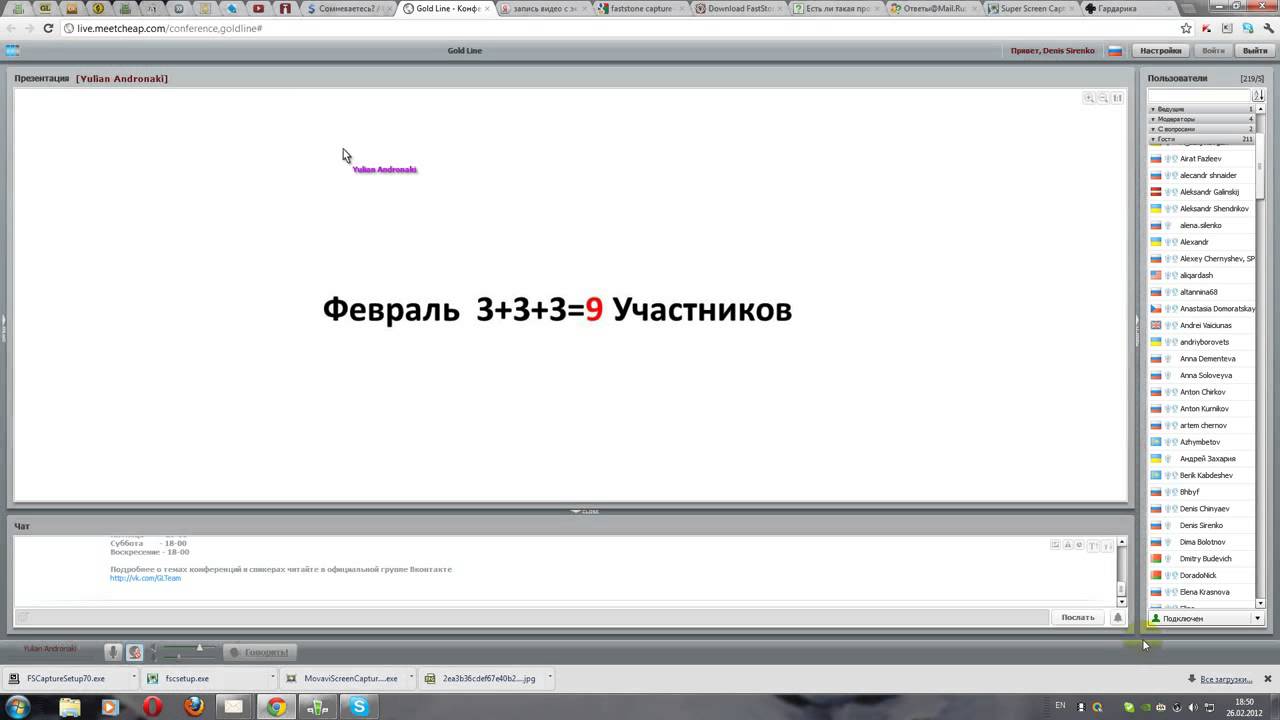
Task: Click the microphone icon in the bottom bar
Action: (113, 652)
